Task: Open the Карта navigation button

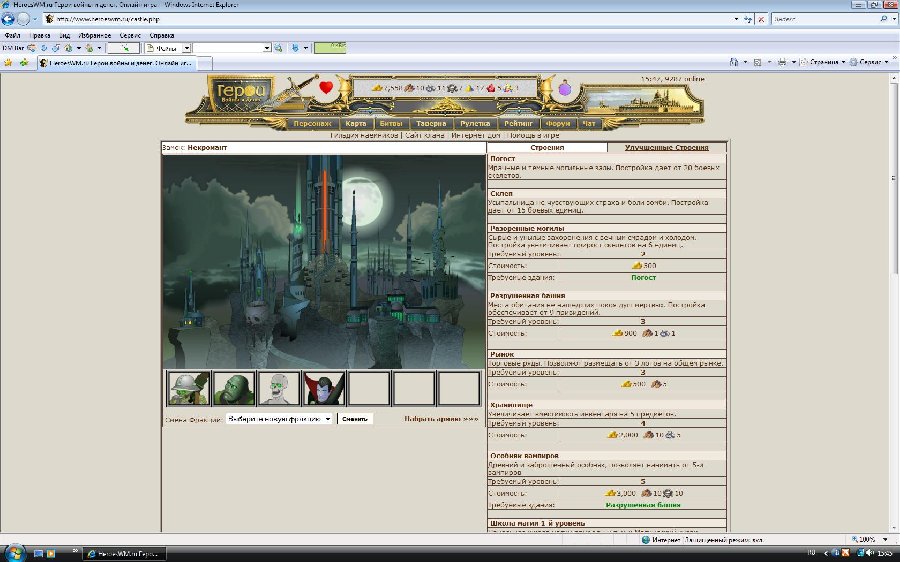Action: pos(356,123)
